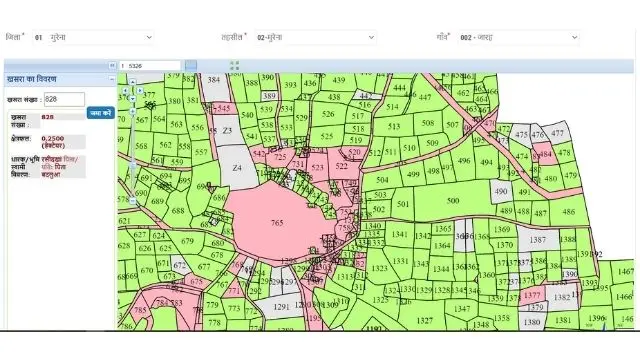Zoom out using the minus icon
This screenshot has height=360, width=640.
coord(133,201)
